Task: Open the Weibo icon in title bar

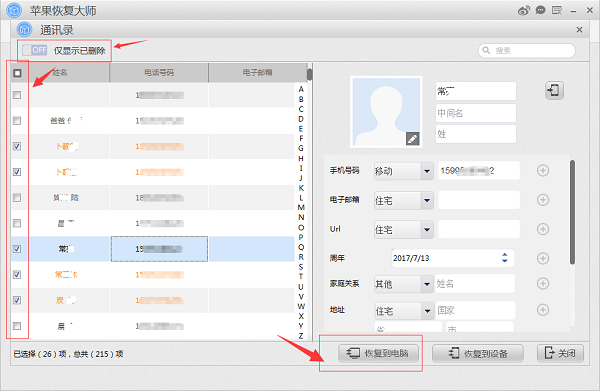Action: [523, 10]
